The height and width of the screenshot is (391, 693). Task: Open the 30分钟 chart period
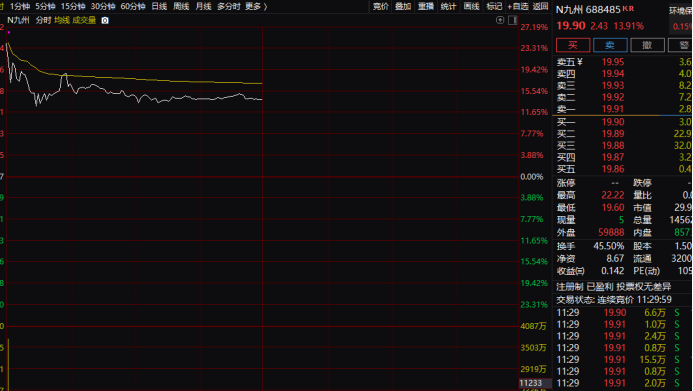click(x=103, y=6)
